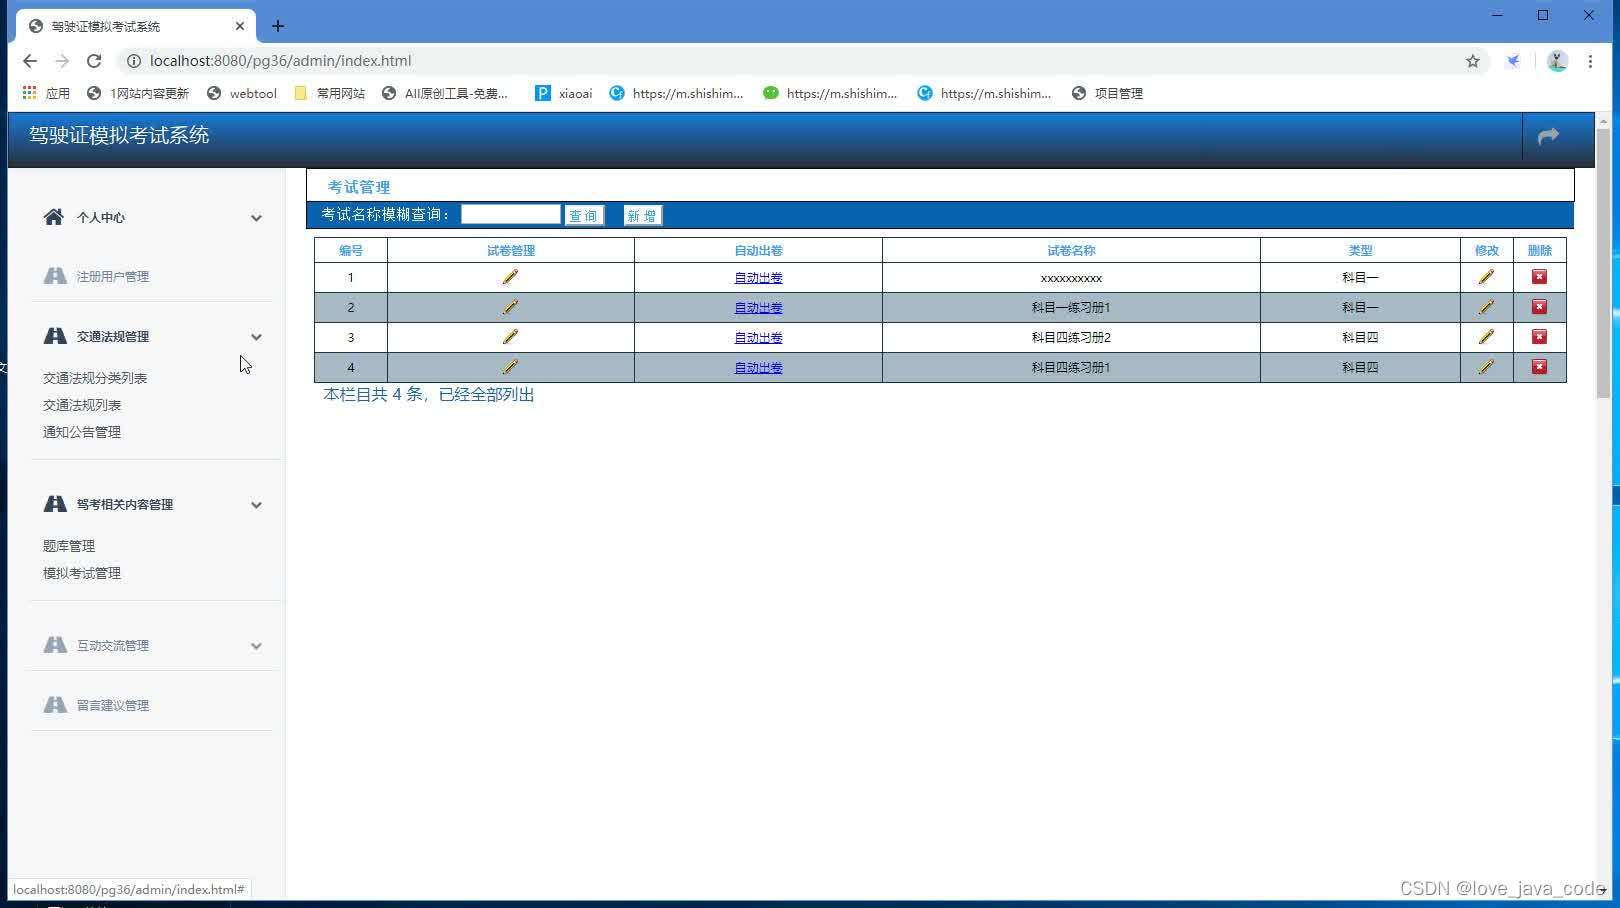The height and width of the screenshot is (908, 1620).
Task: Open 通知公告管理 in the sidebar
Action: [82, 432]
